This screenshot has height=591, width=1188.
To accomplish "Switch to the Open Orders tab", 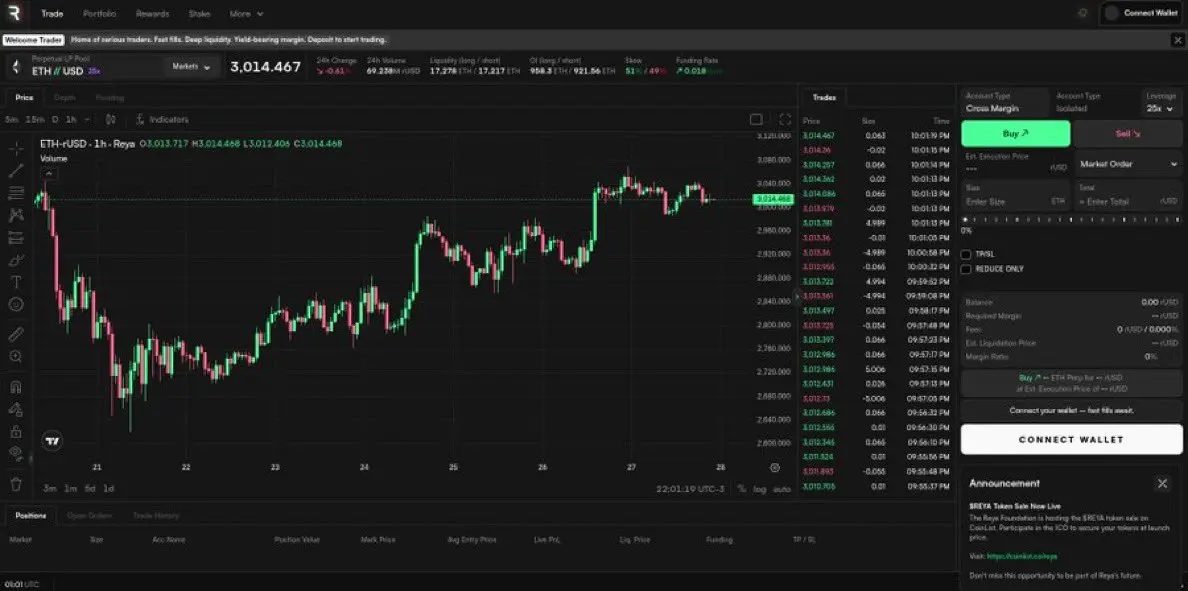I will [89, 515].
